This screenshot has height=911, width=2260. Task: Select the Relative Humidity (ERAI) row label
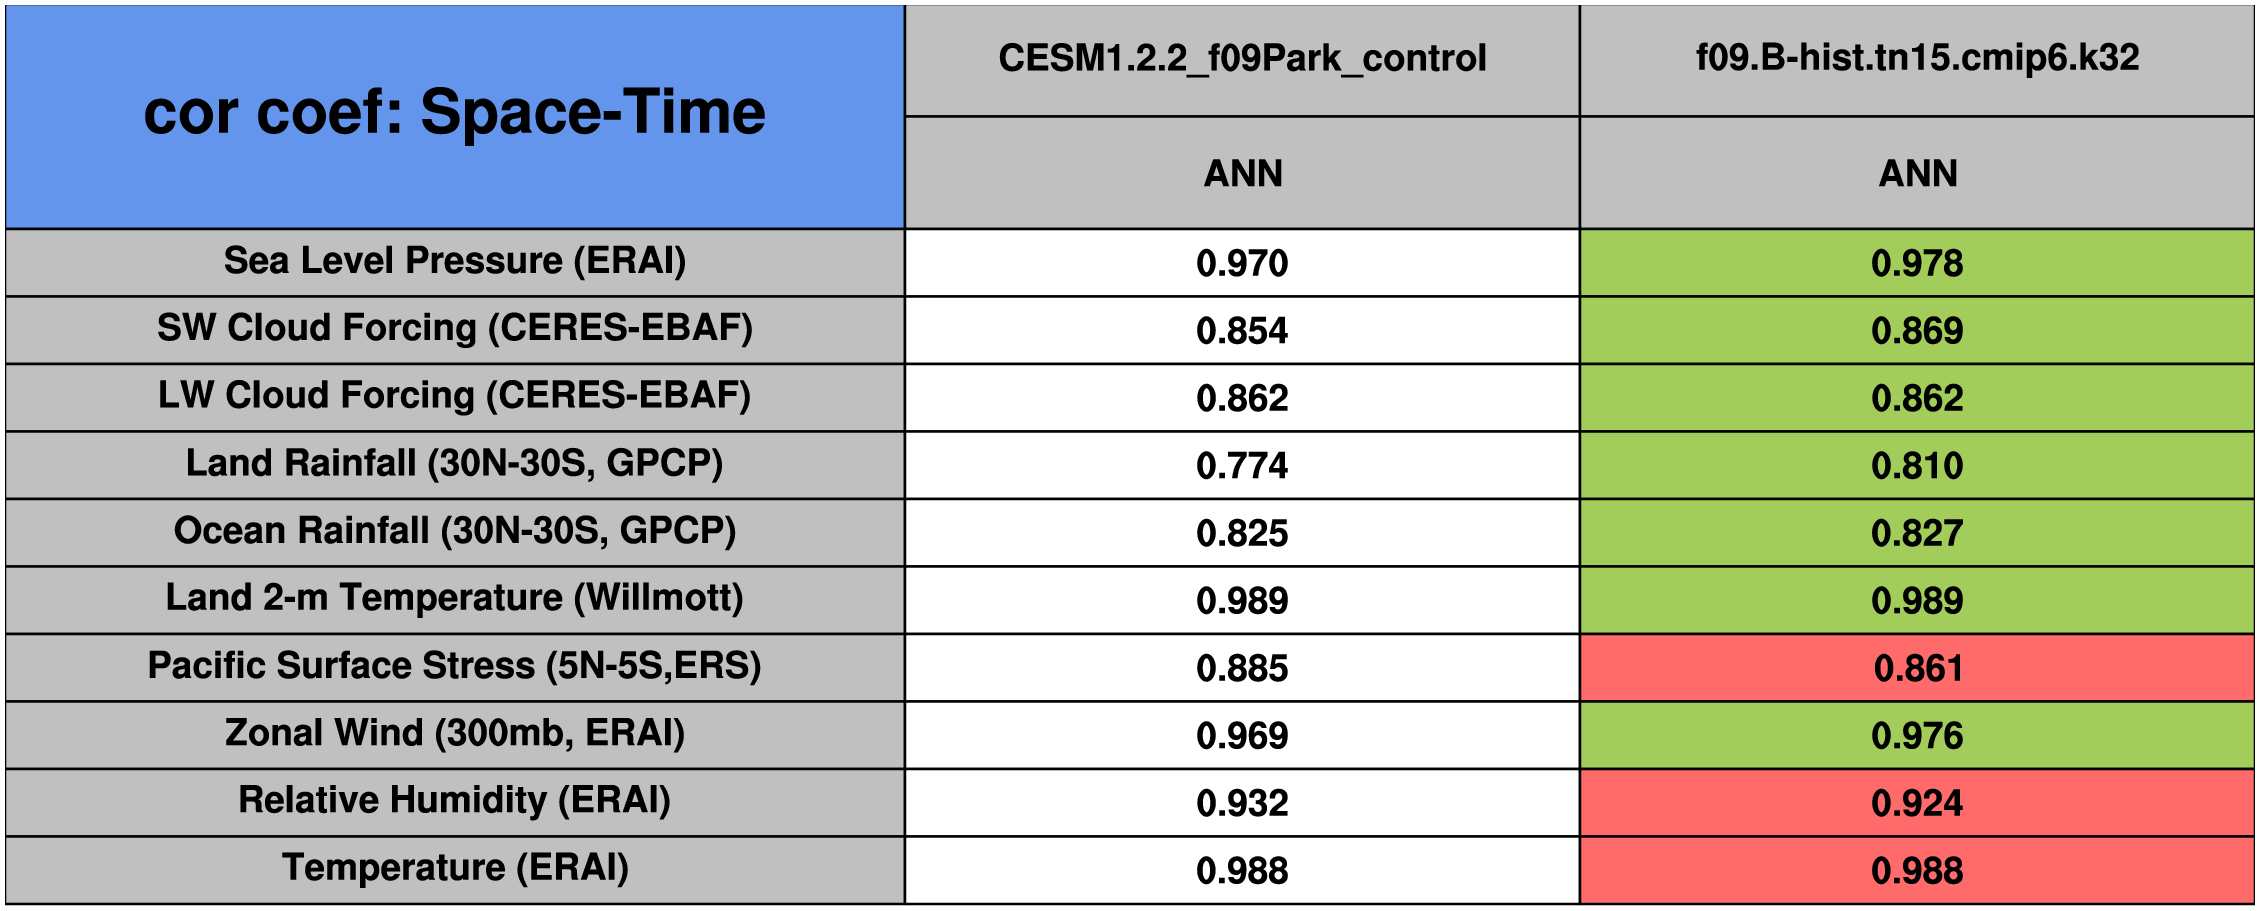[455, 801]
